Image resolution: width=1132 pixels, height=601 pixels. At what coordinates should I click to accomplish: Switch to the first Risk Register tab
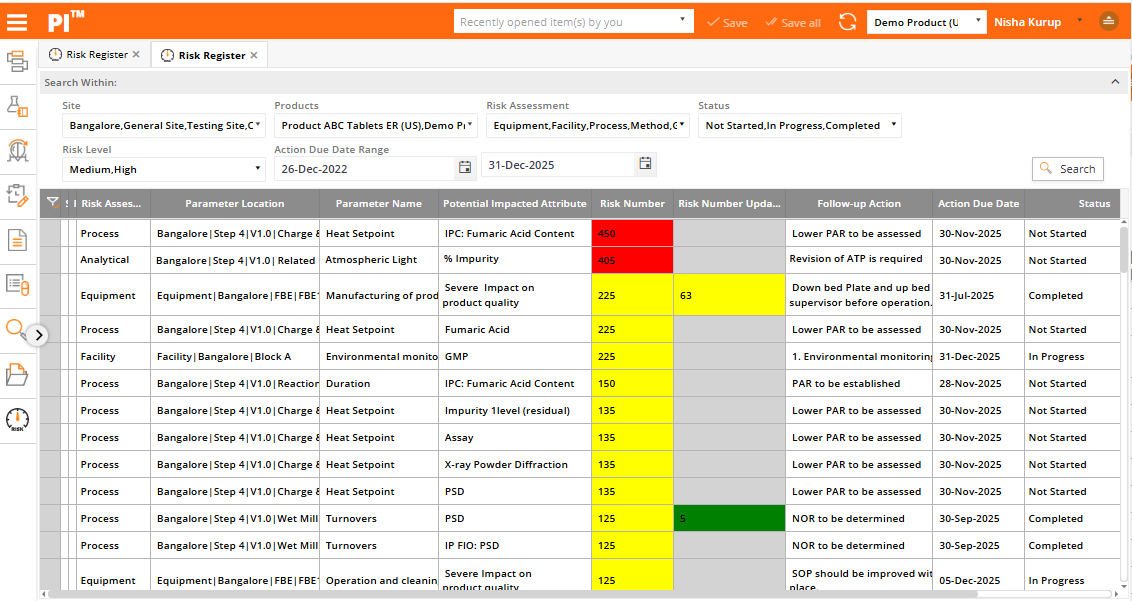click(96, 55)
